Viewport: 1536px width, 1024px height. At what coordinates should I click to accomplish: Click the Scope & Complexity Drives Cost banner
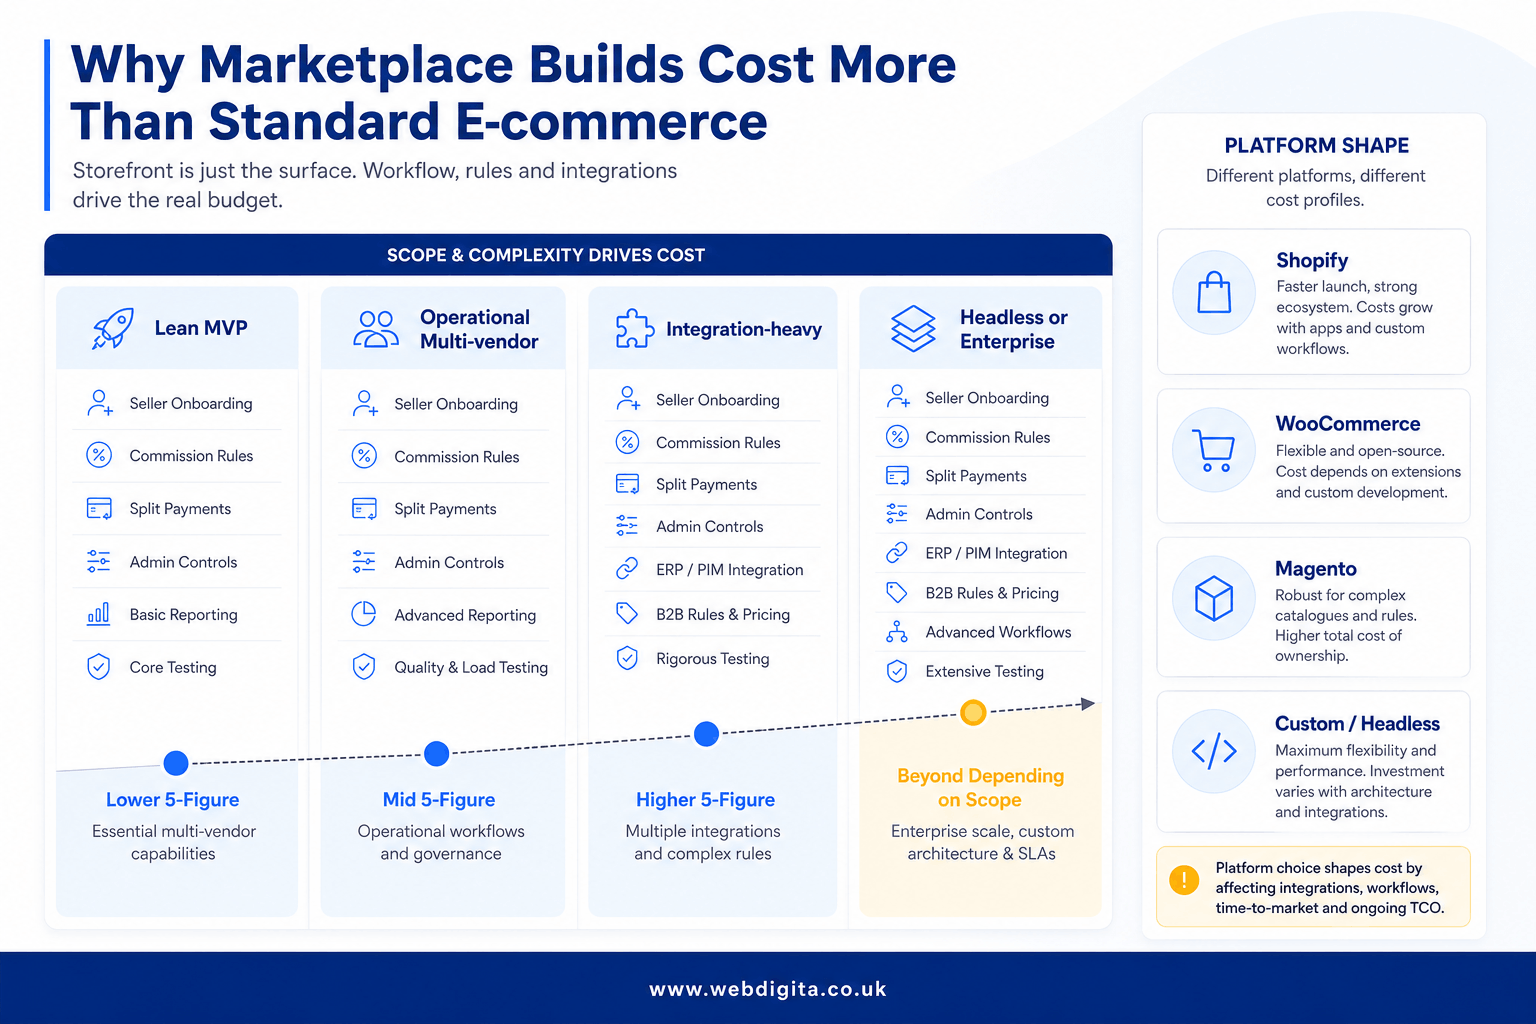click(578, 255)
